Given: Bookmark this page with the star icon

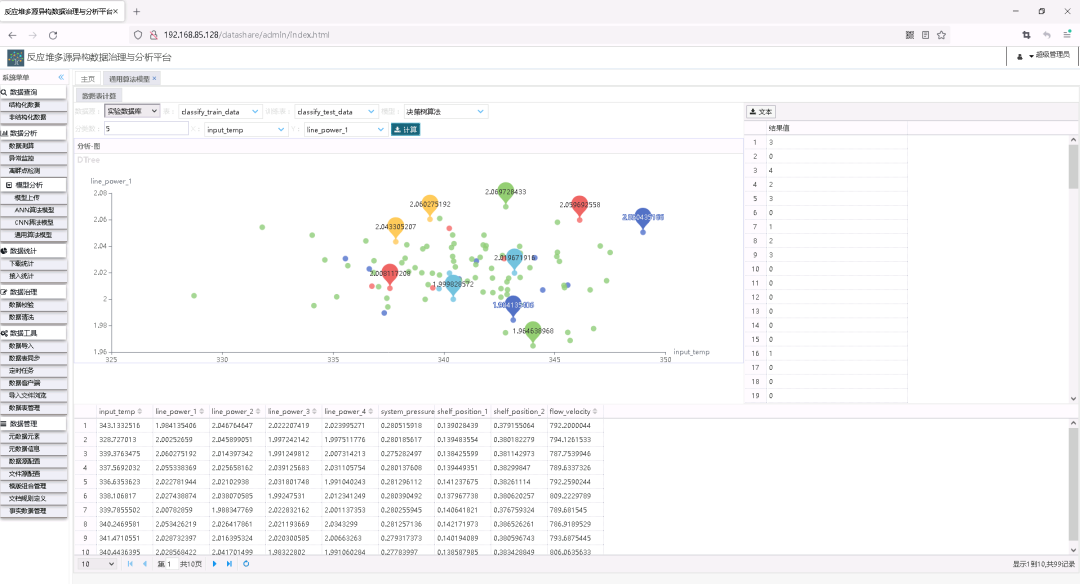Looking at the screenshot, I should 941,34.
